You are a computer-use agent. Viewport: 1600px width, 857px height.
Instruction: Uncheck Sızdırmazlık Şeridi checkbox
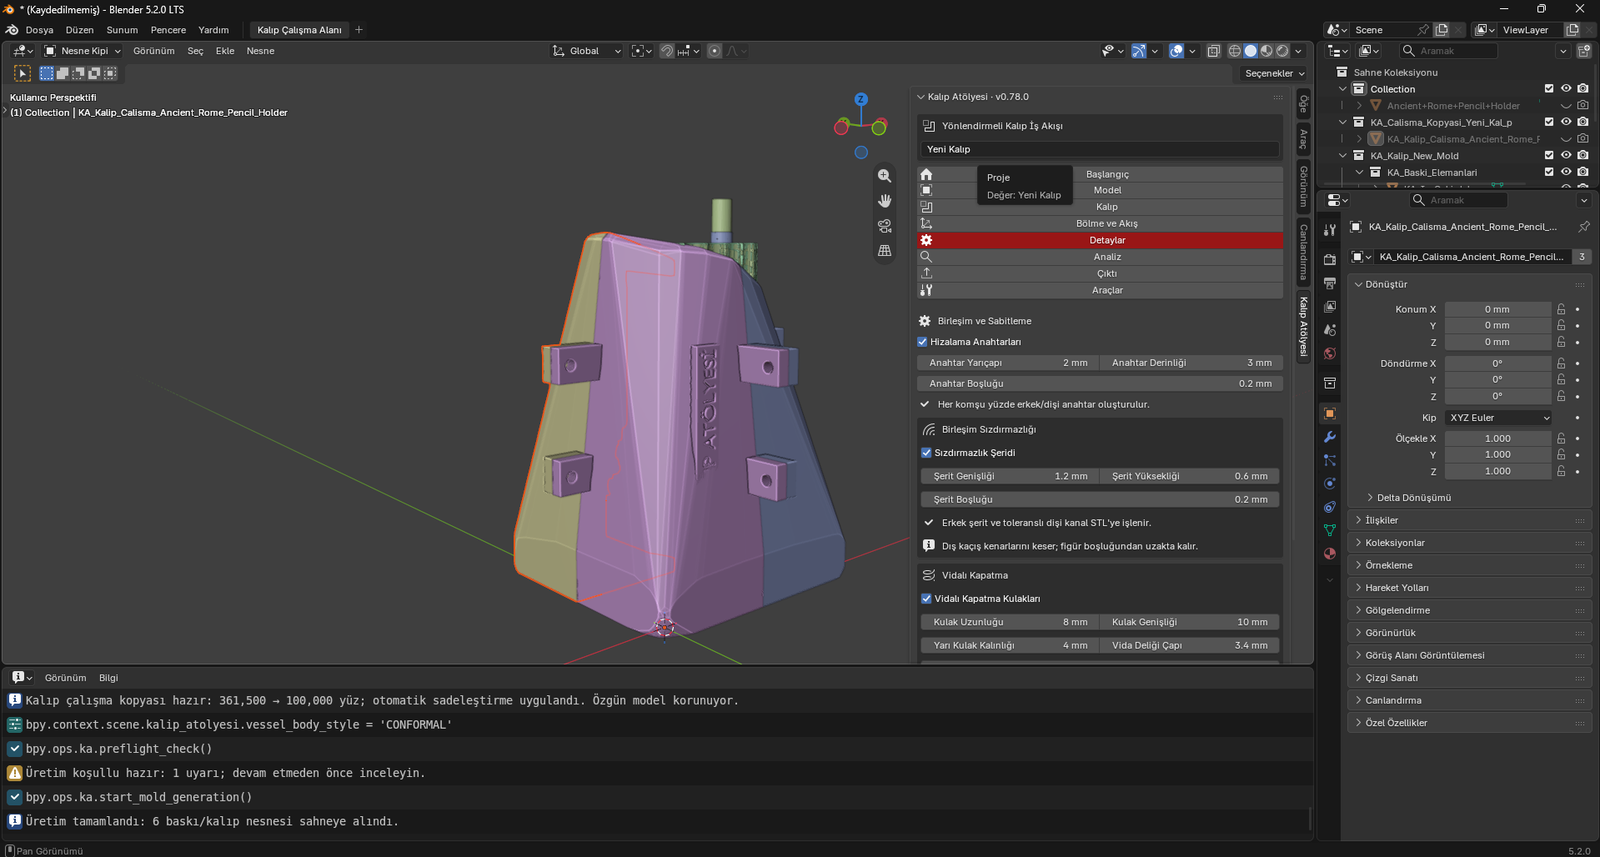(926, 453)
